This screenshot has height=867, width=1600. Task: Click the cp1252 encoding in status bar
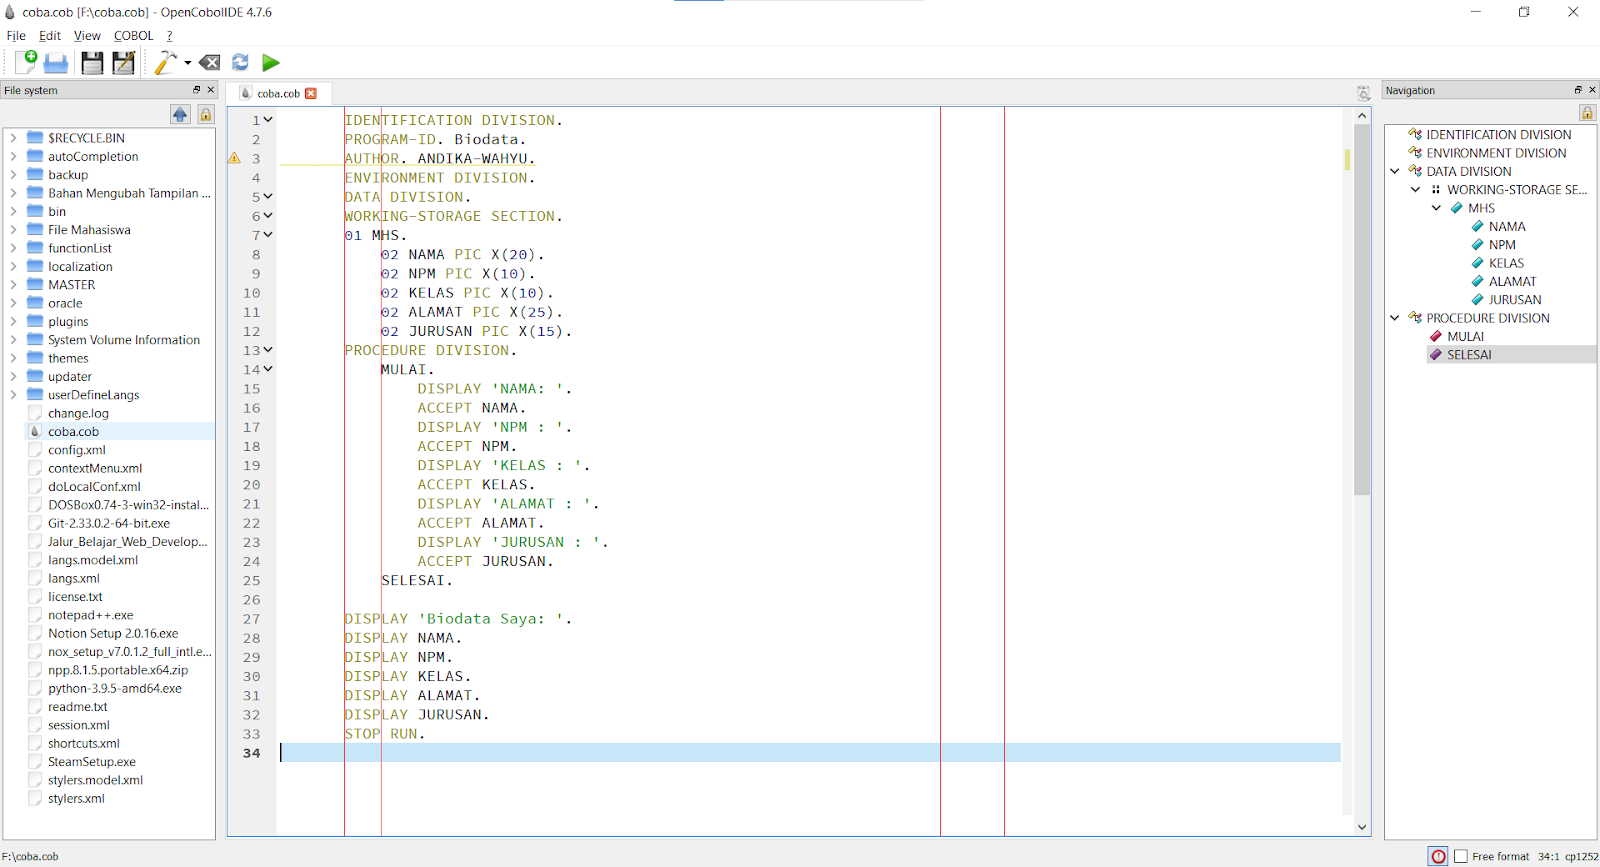(1581, 856)
